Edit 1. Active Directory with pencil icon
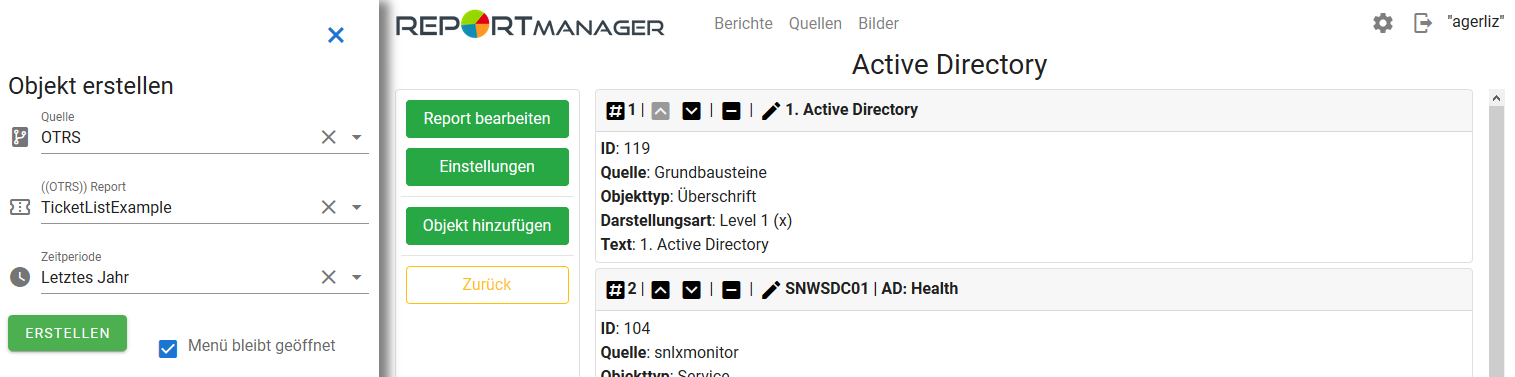 (x=771, y=110)
